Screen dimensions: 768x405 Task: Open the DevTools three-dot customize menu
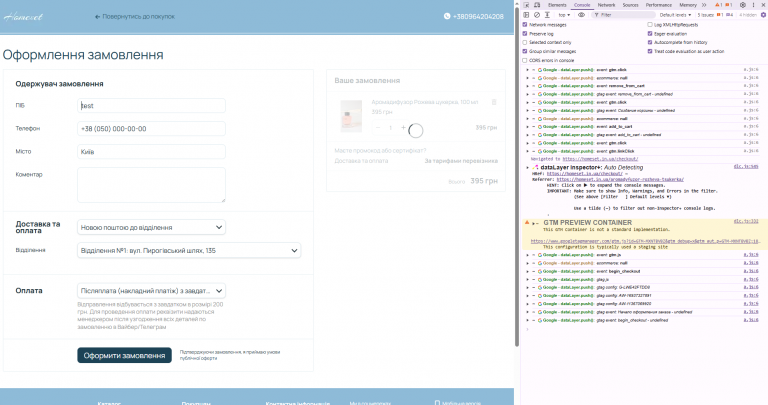tap(753, 5)
